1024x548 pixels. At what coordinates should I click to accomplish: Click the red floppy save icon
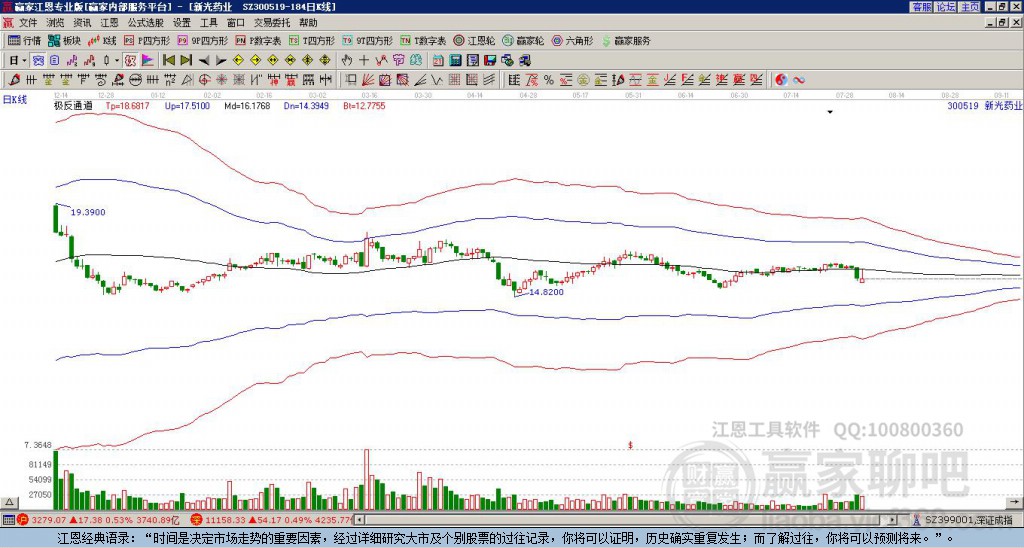coord(490,61)
